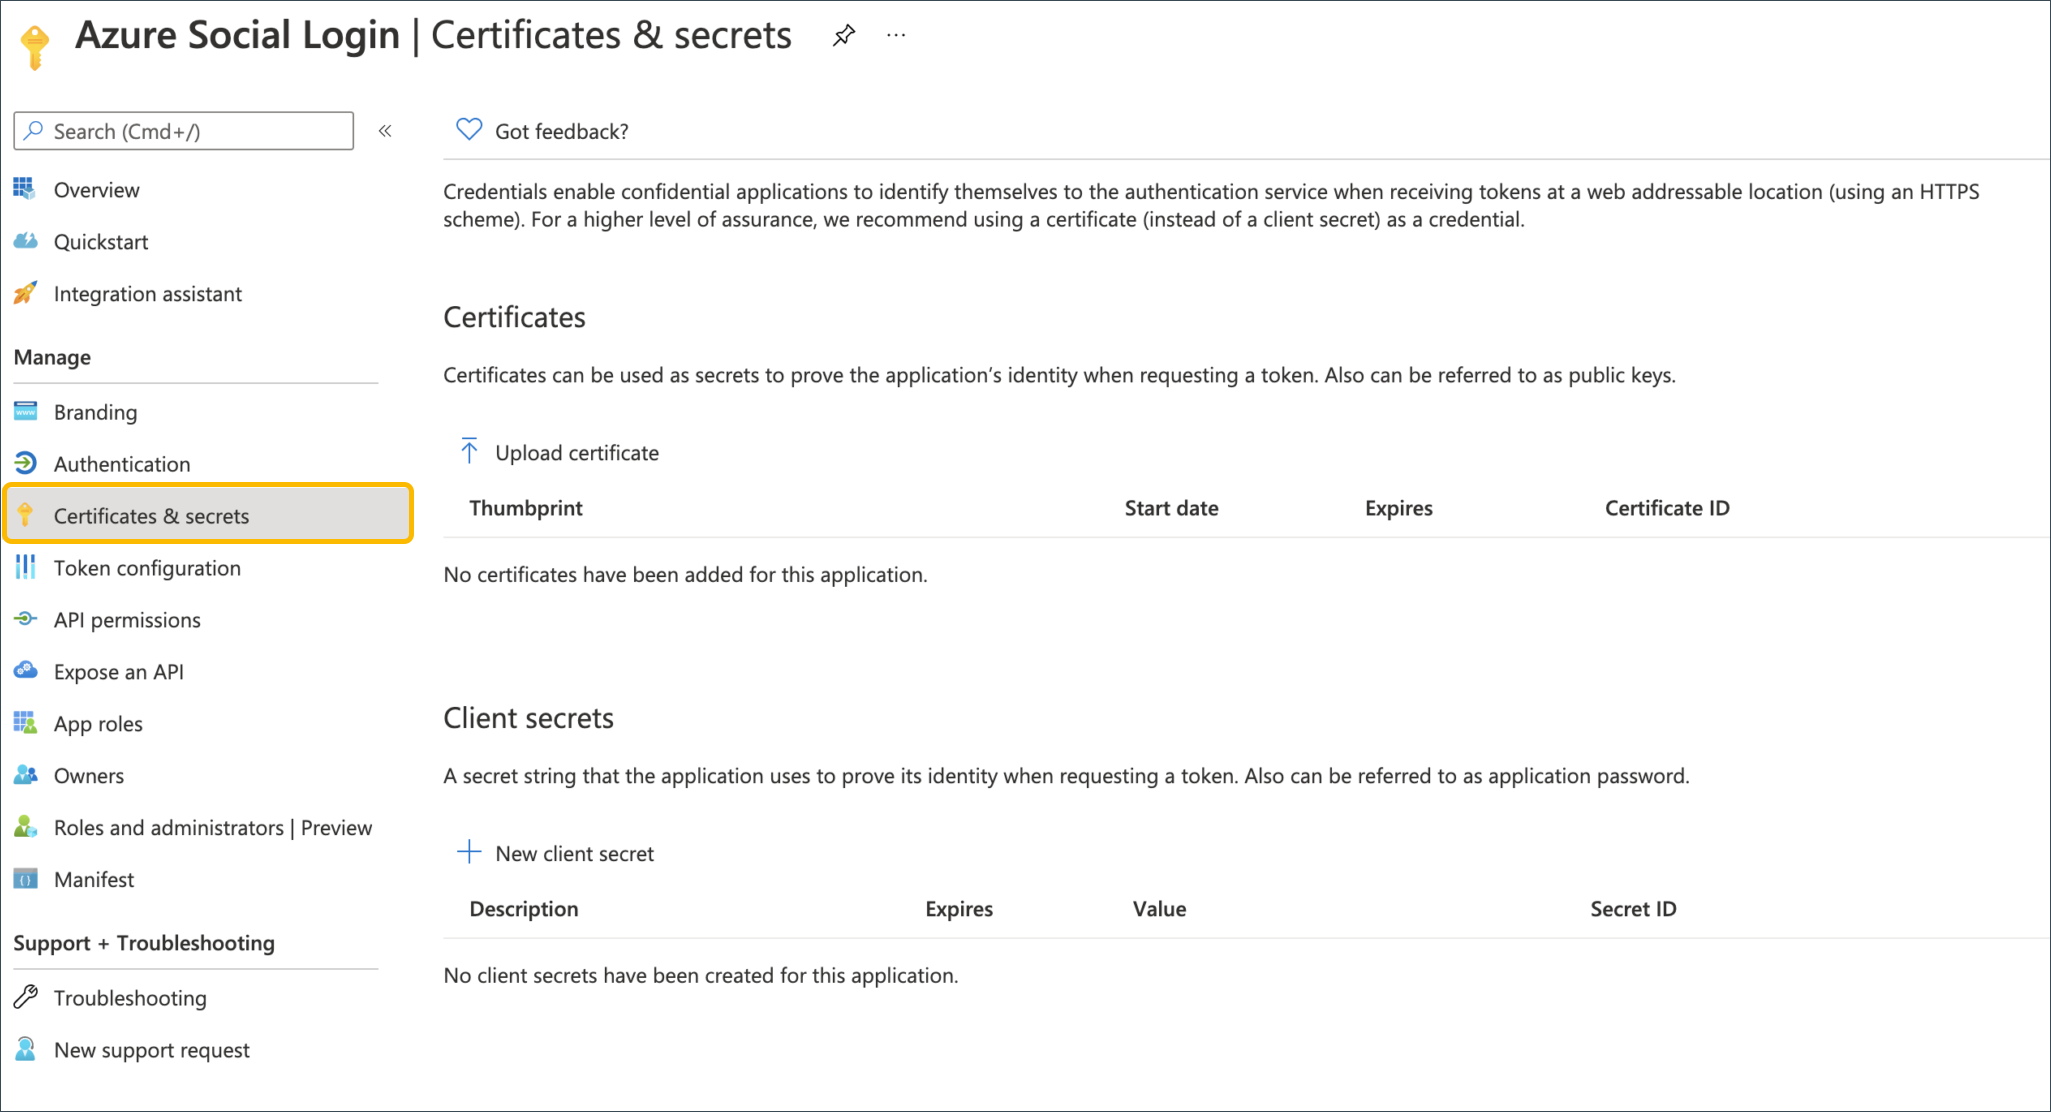Open the more options ellipsis in the header
The width and height of the screenshot is (2051, 1112).
[x=896, y=36]
